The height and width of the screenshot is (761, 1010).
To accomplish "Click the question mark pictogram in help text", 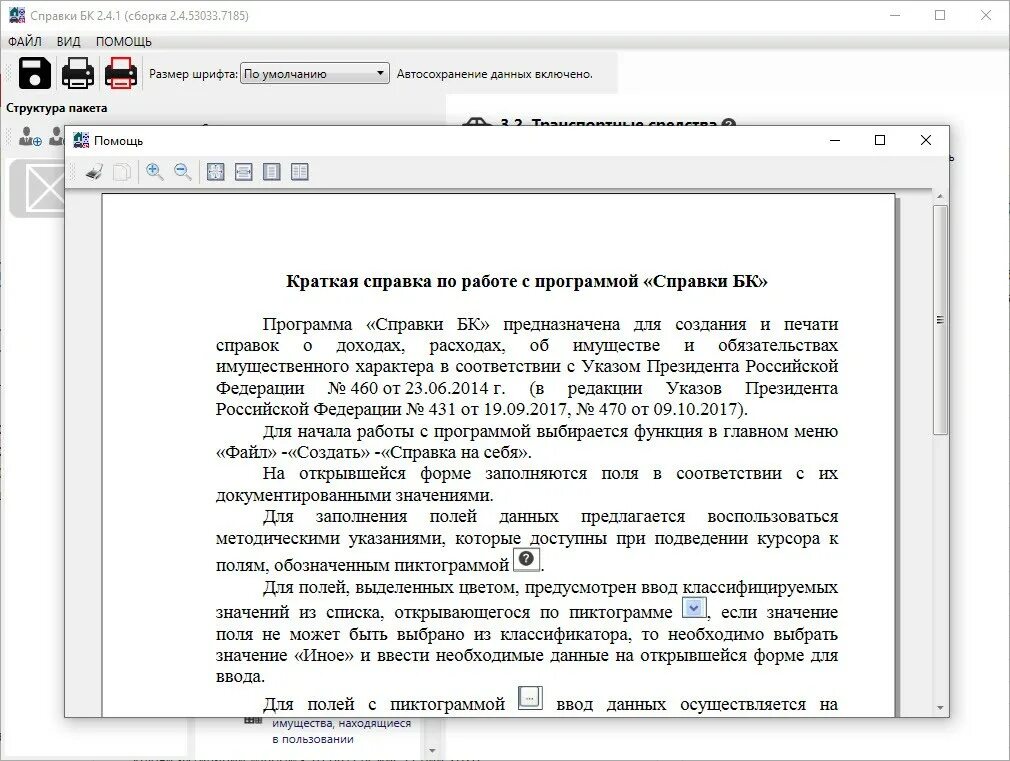I will (526, 559).
